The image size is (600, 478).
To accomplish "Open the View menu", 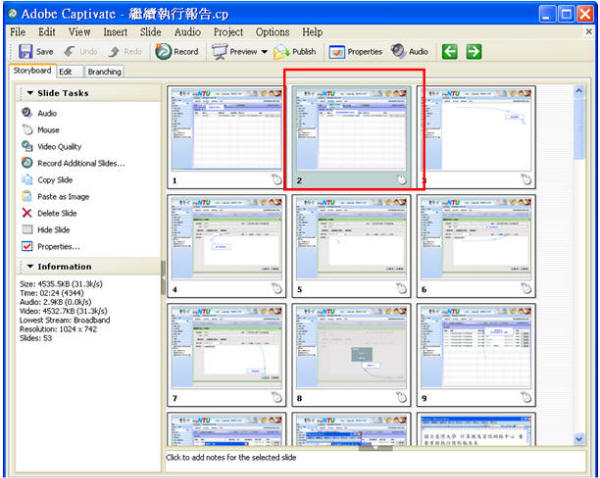I will point(79,32).
